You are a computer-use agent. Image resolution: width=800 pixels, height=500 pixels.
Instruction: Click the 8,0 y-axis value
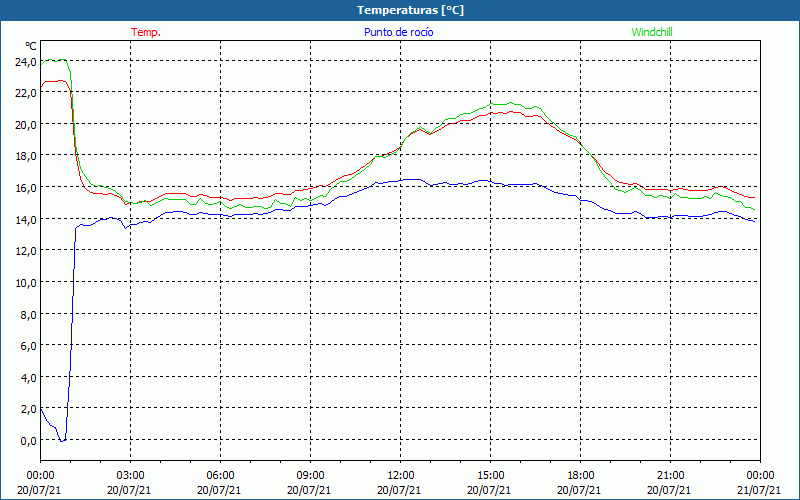[x=28, y=314]
